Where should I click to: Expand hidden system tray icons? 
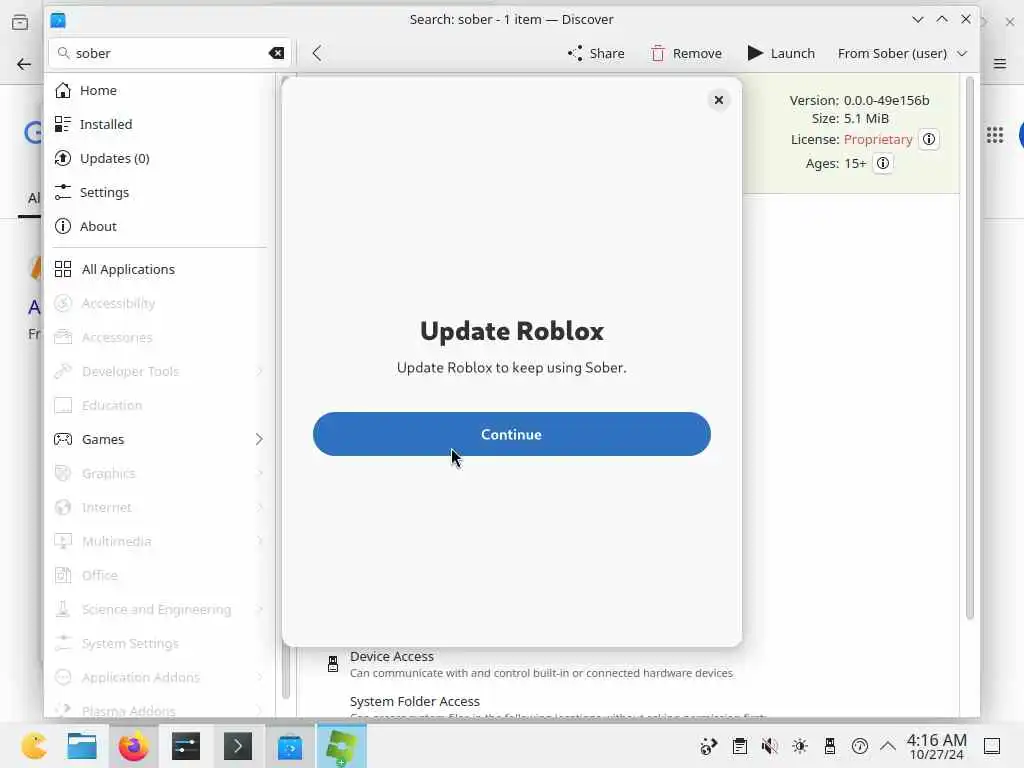888,746
